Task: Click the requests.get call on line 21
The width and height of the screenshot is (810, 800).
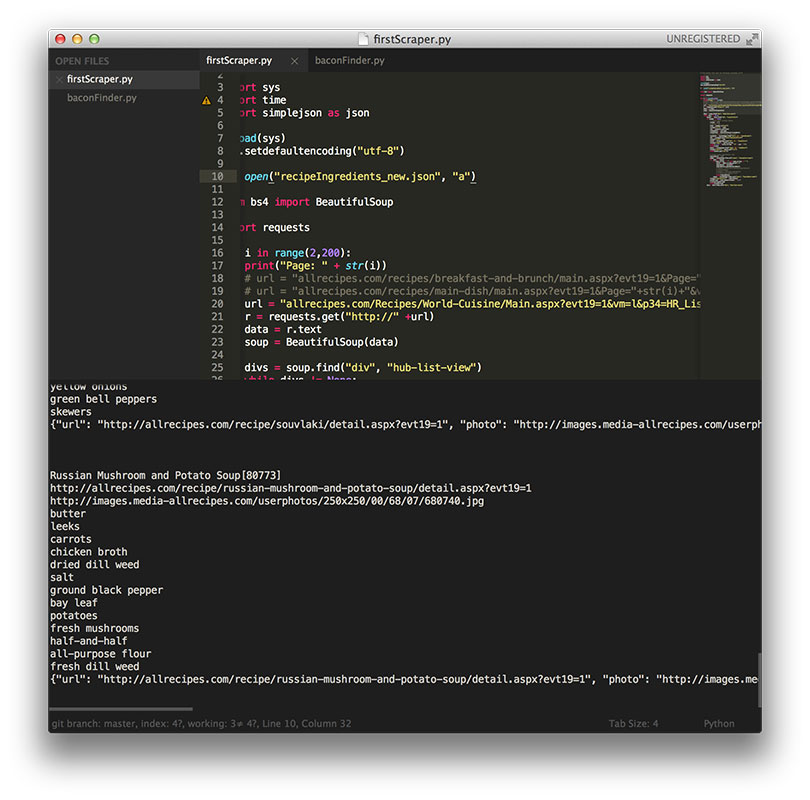Action: click(351, 317)
